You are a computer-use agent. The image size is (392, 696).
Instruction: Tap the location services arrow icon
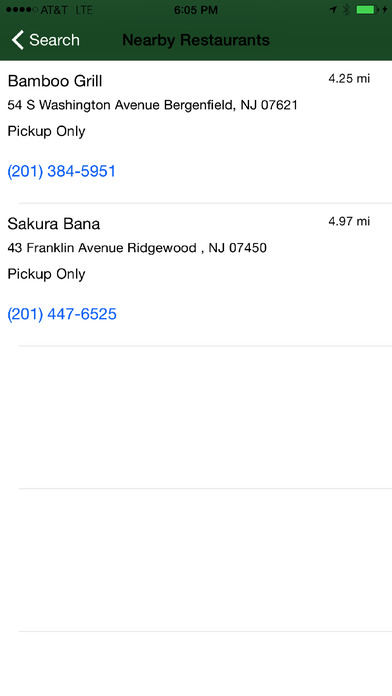point(333,10)
